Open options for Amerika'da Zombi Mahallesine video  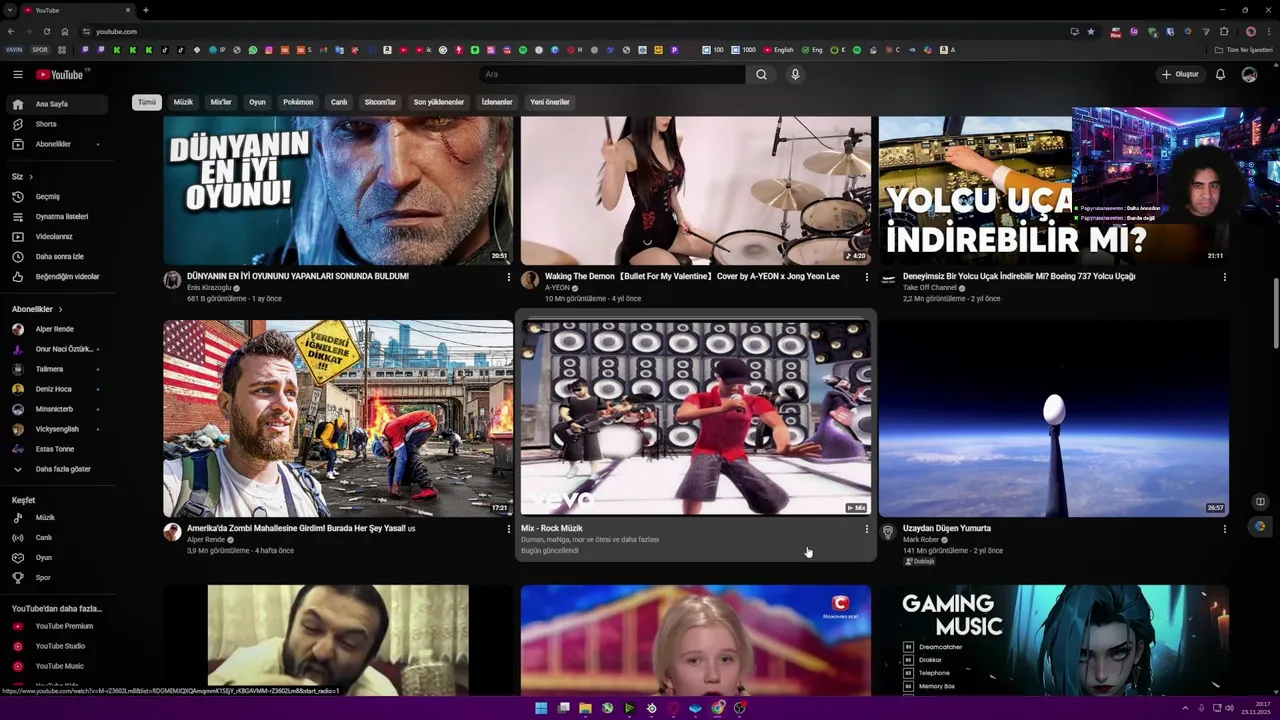(x=508, y=529)
